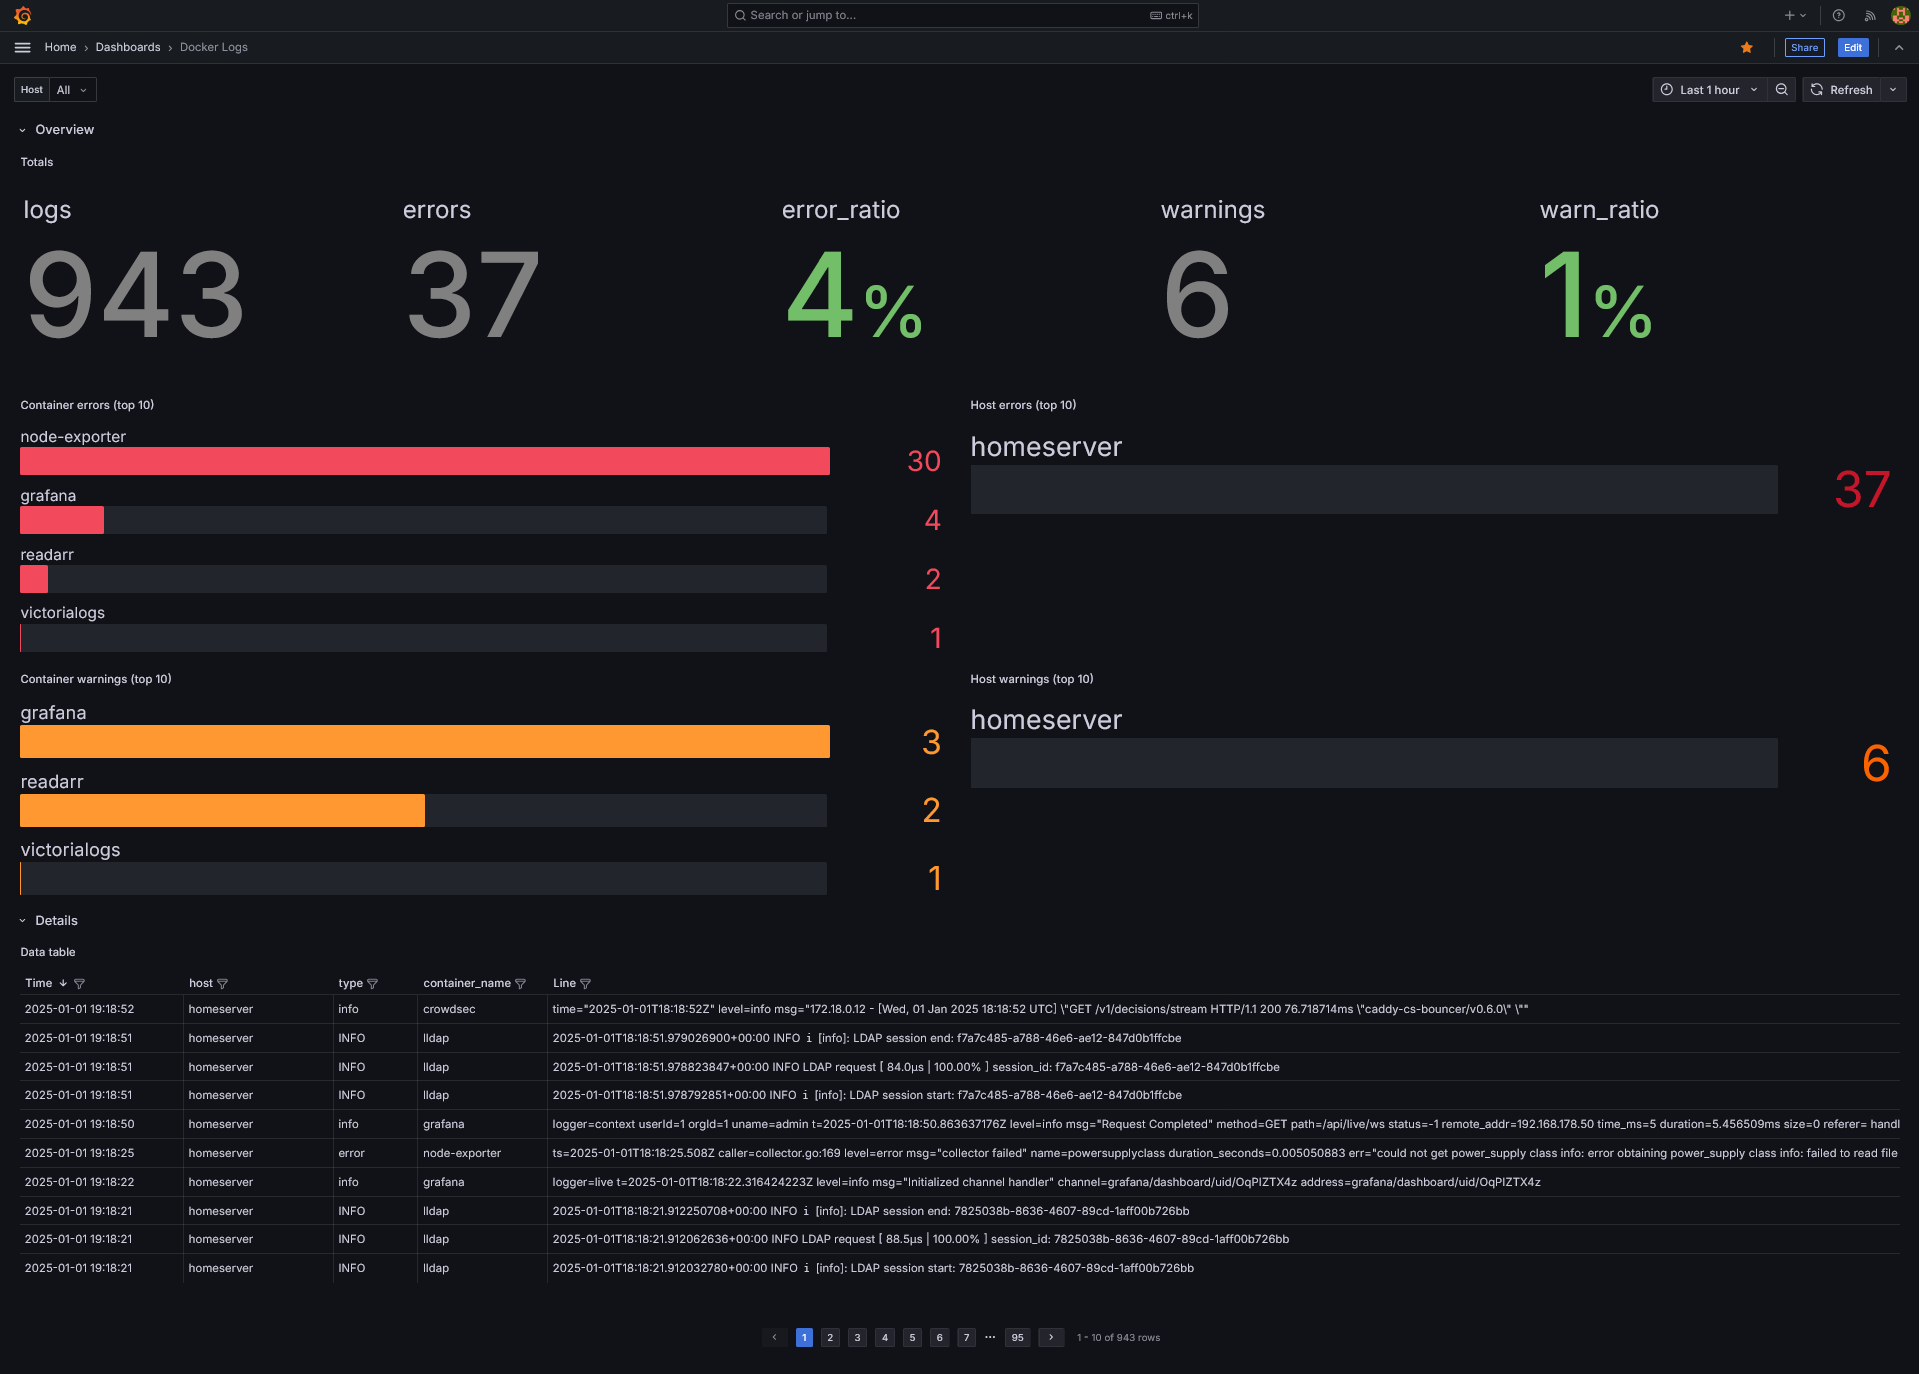Open the Host variable dropdown
This screenshot has width=1920, height=1374.
72,90
